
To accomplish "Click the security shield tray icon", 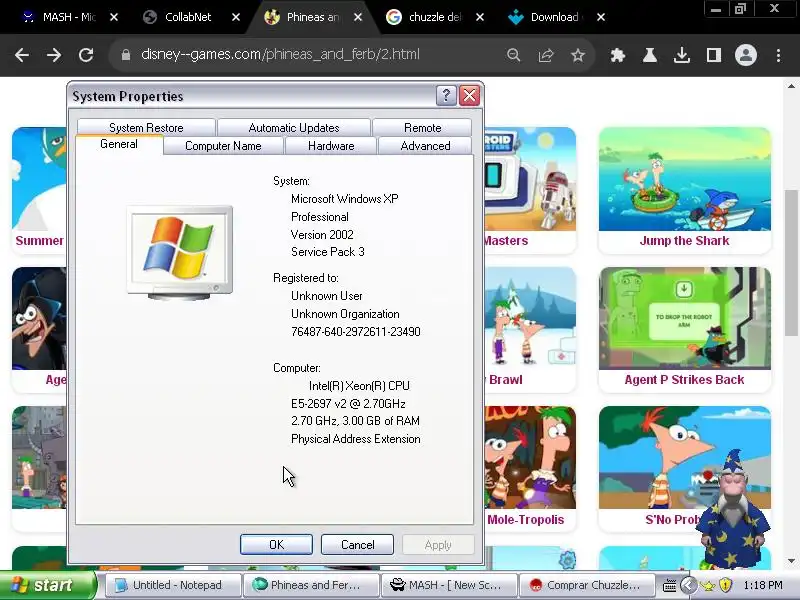I will 726,585.
